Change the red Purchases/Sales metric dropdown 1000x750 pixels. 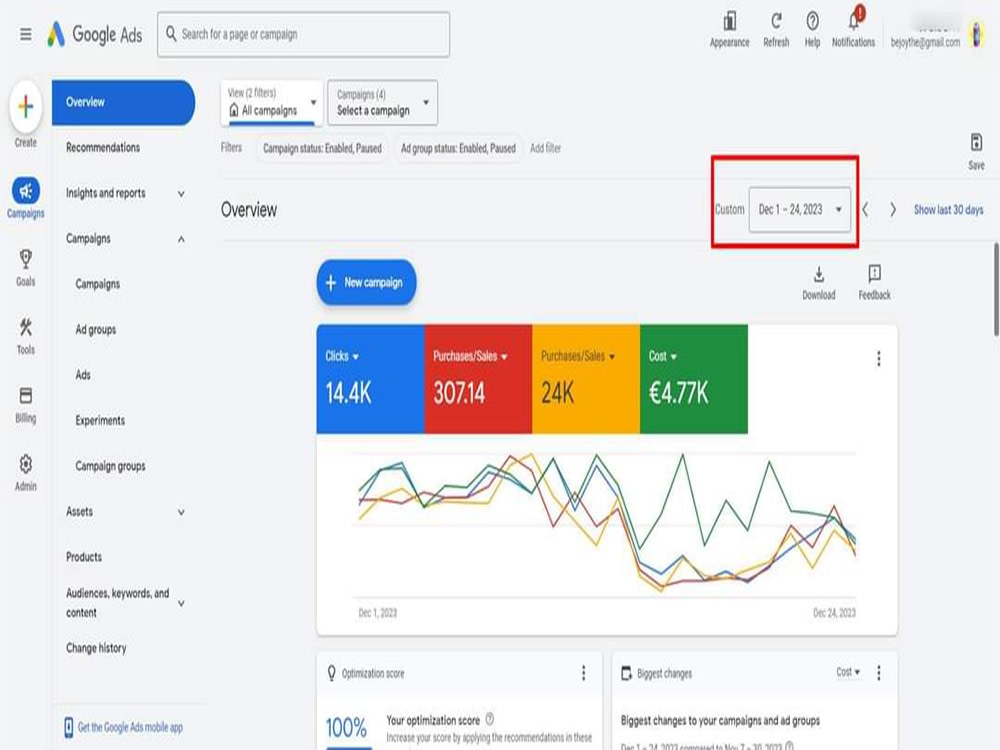point(471,357)
